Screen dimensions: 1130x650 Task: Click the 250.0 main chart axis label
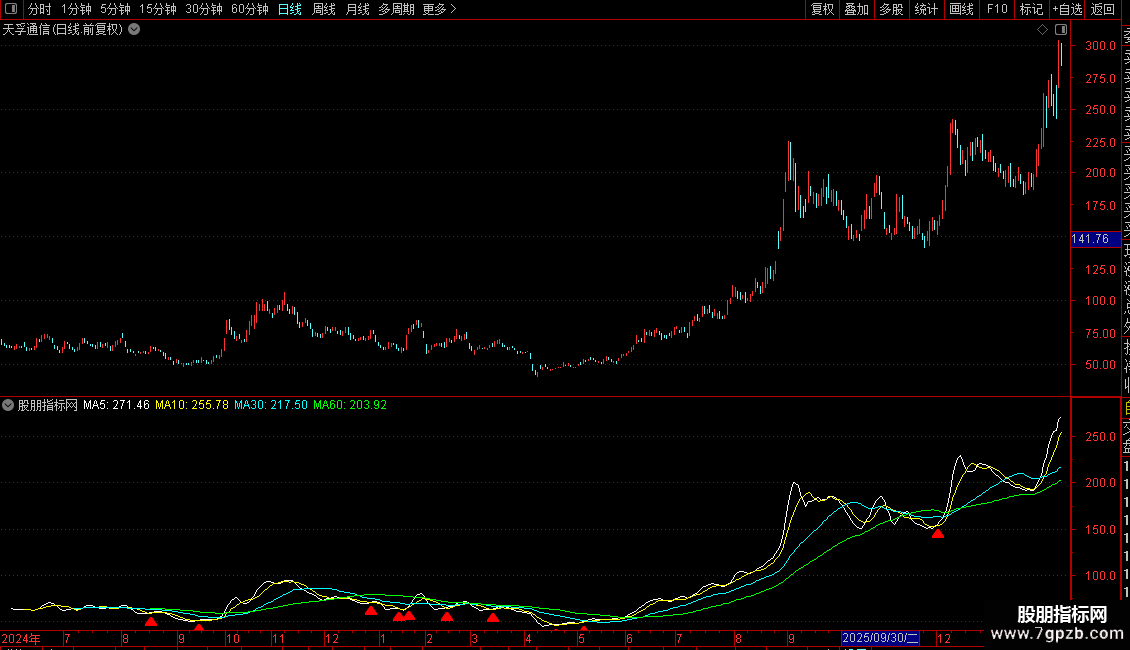pyautogui.click(x=1100, y=110)
